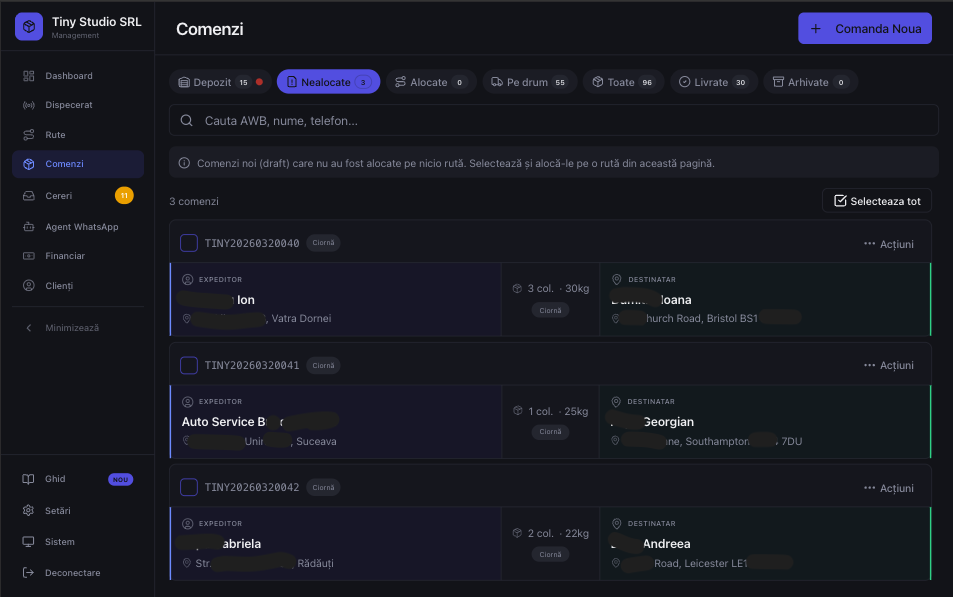Check order TINY20260320040 selection box

[188, 242]
